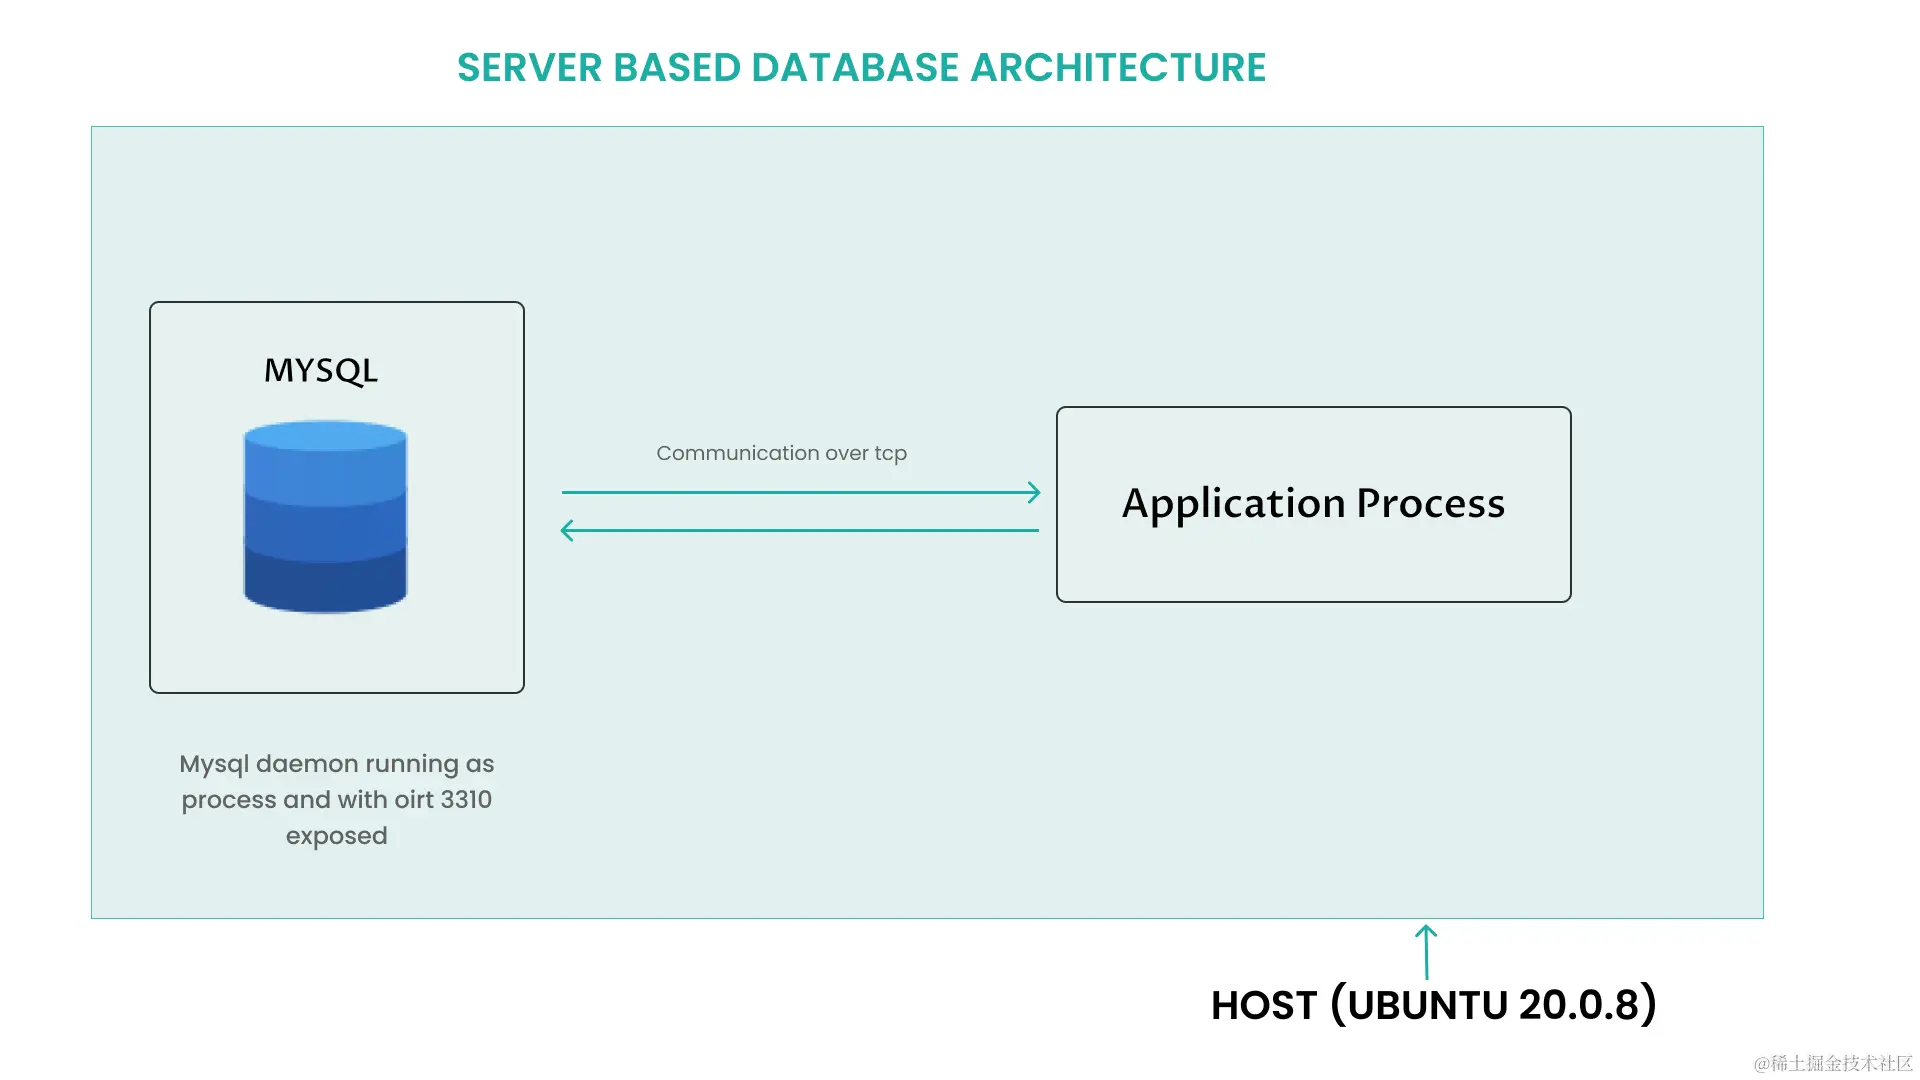Select the title SERVER BASED DATABASE ARCHITECTURE
The width and height of the screenshot is (1920, 1080).
coord(861,68)
